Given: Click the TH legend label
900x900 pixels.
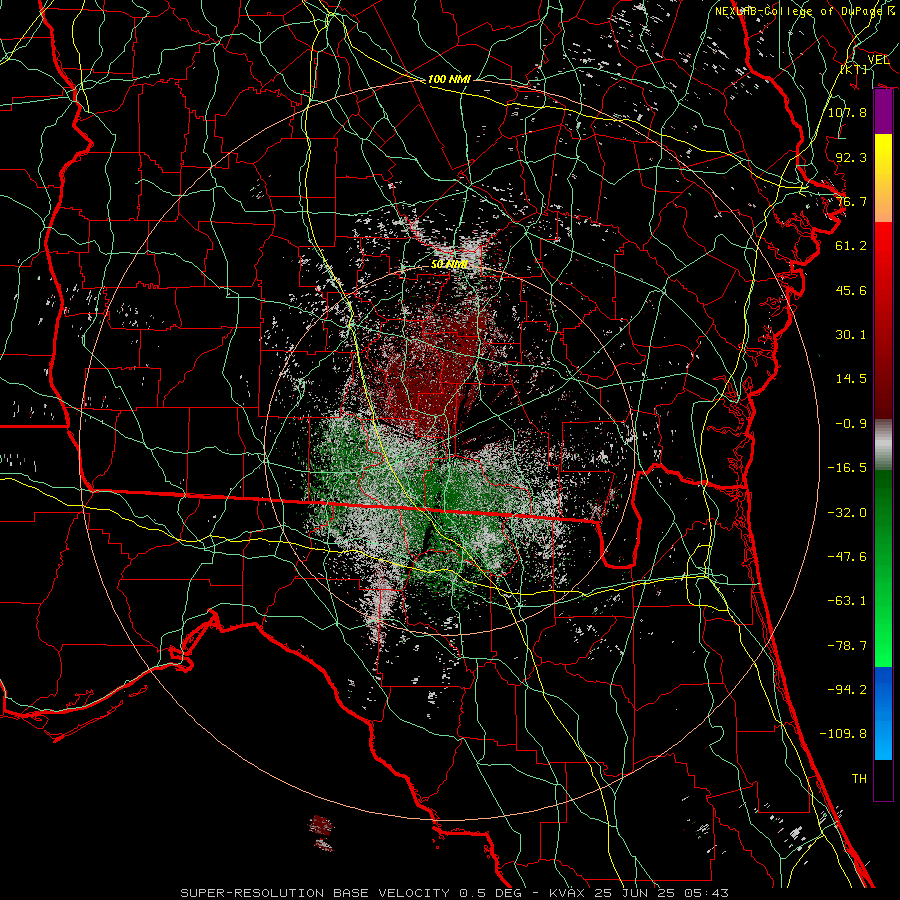Looking at the screenshot, I should click(x=859, y=779).
